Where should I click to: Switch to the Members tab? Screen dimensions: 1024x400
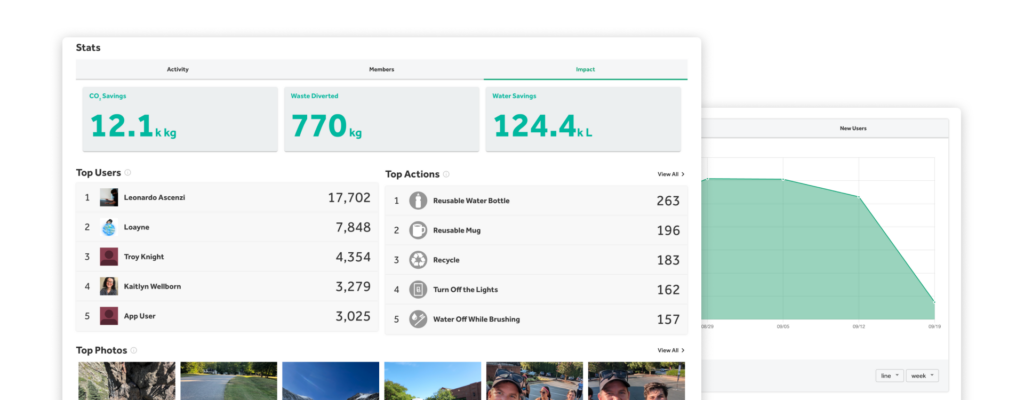(x=381, y=69)
